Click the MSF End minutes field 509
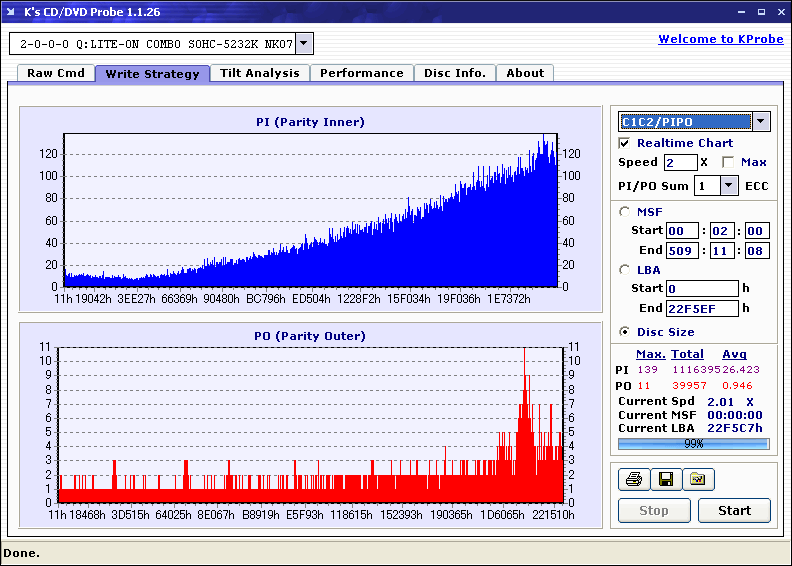The width and height of the screenshot is (792, 566). [x=682, y=250]
